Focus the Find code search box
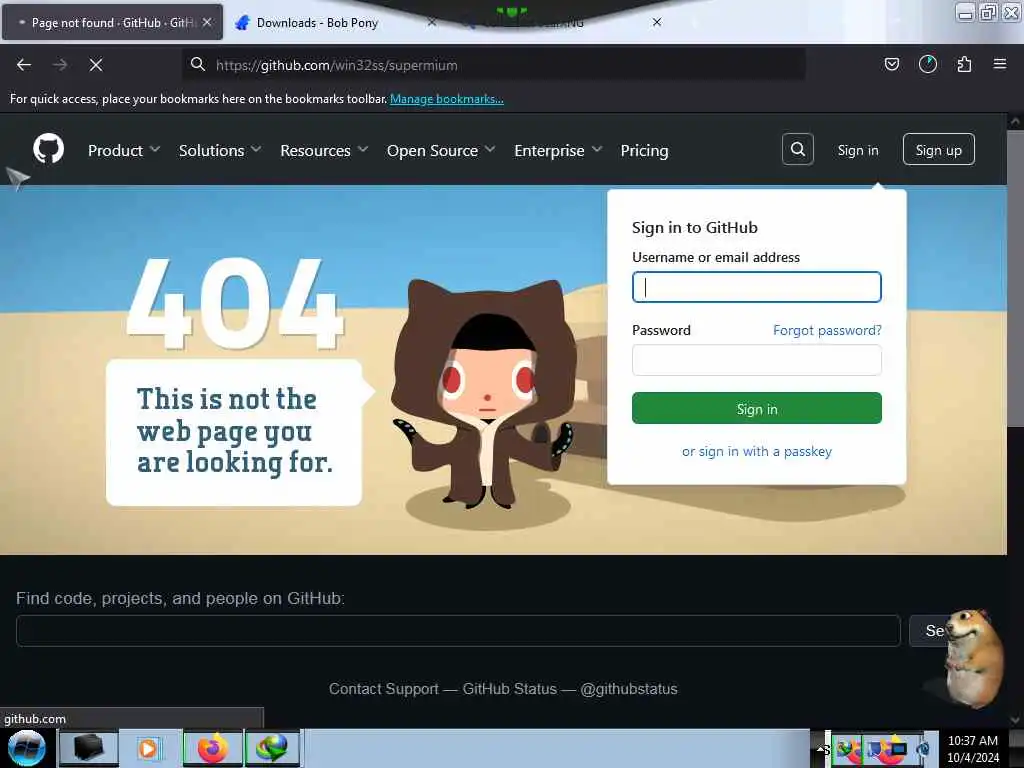Screen dimensions: 1024x768 coord(458,631)
